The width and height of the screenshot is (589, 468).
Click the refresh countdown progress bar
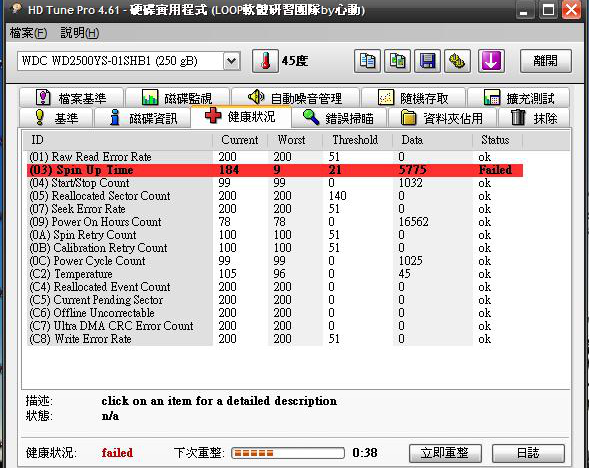click(288, 453)
